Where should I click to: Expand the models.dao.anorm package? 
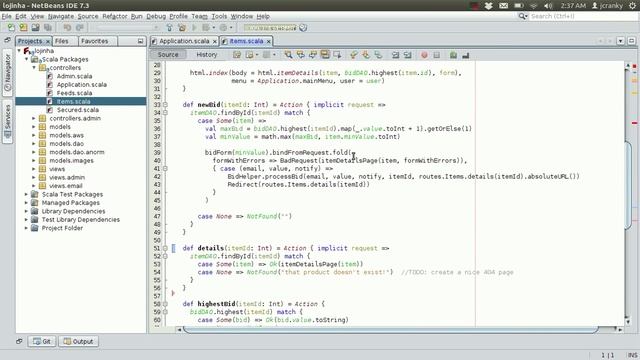(34, 152)
